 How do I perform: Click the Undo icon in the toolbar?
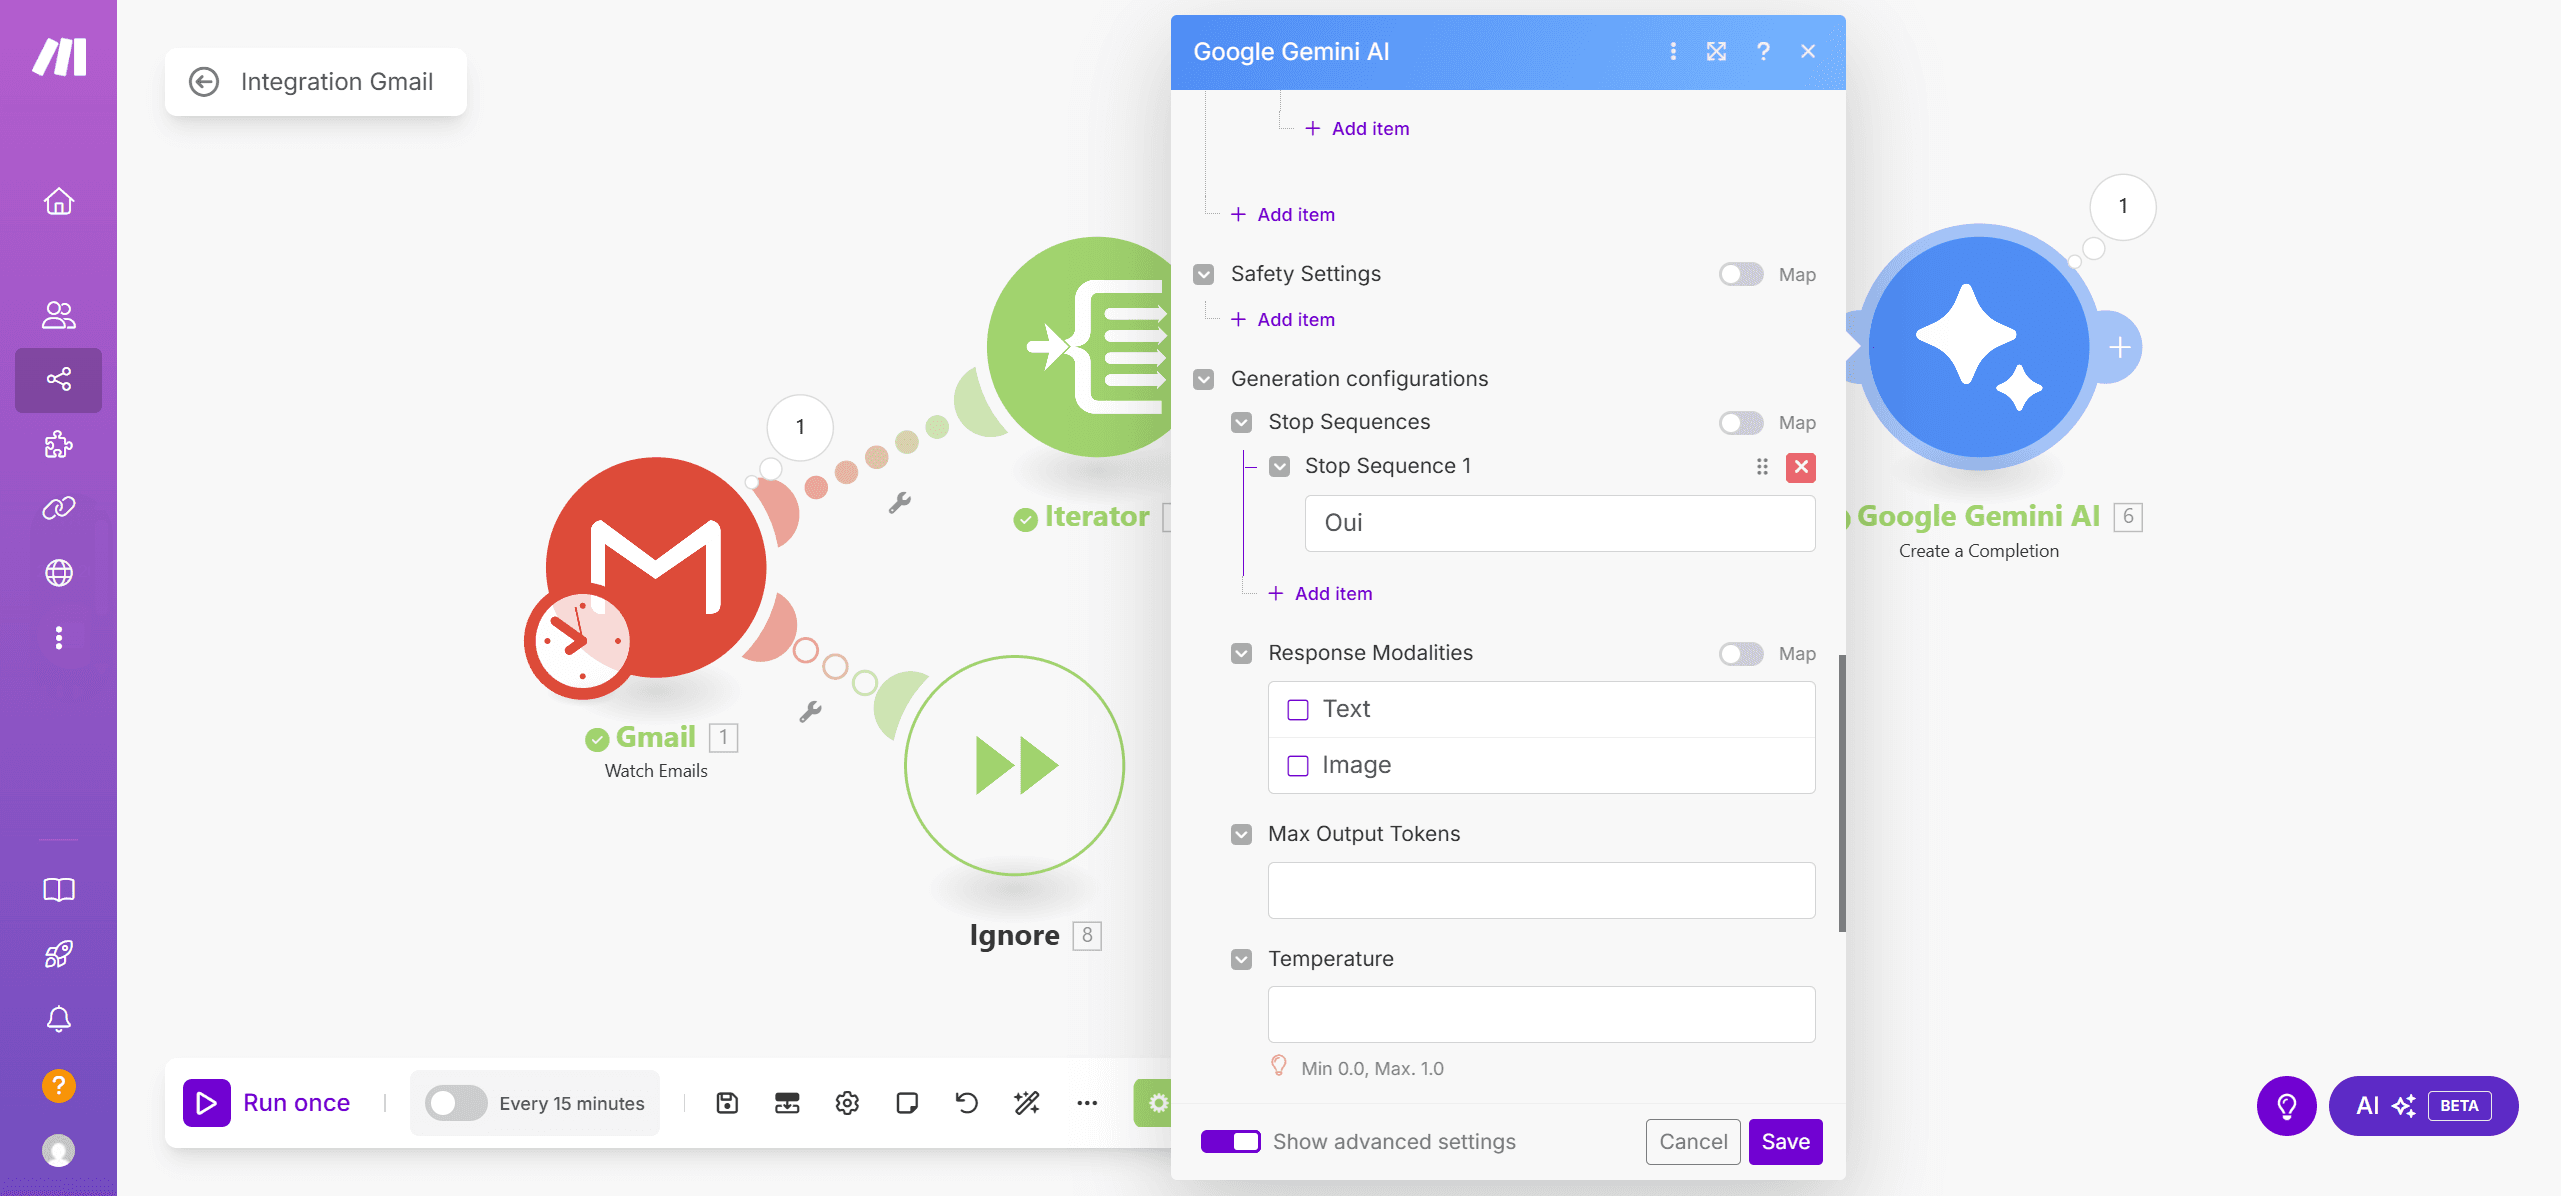[x=967, y=1103]
